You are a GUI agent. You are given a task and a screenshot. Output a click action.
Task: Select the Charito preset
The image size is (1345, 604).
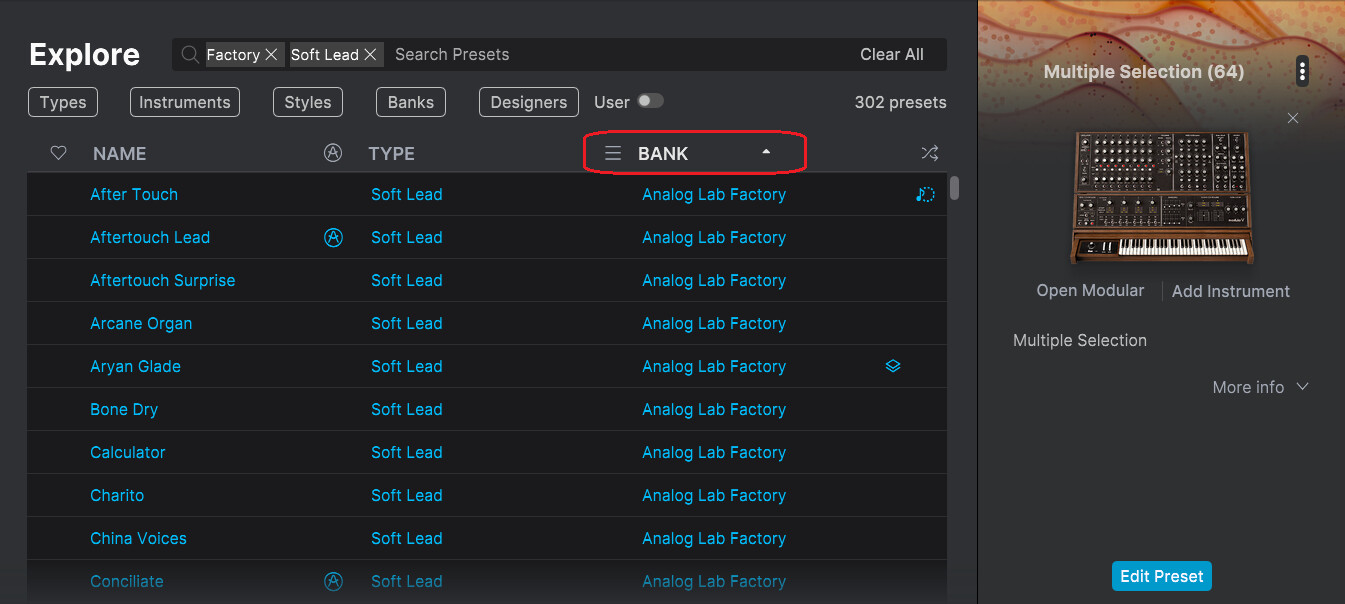tap(117, 496)
